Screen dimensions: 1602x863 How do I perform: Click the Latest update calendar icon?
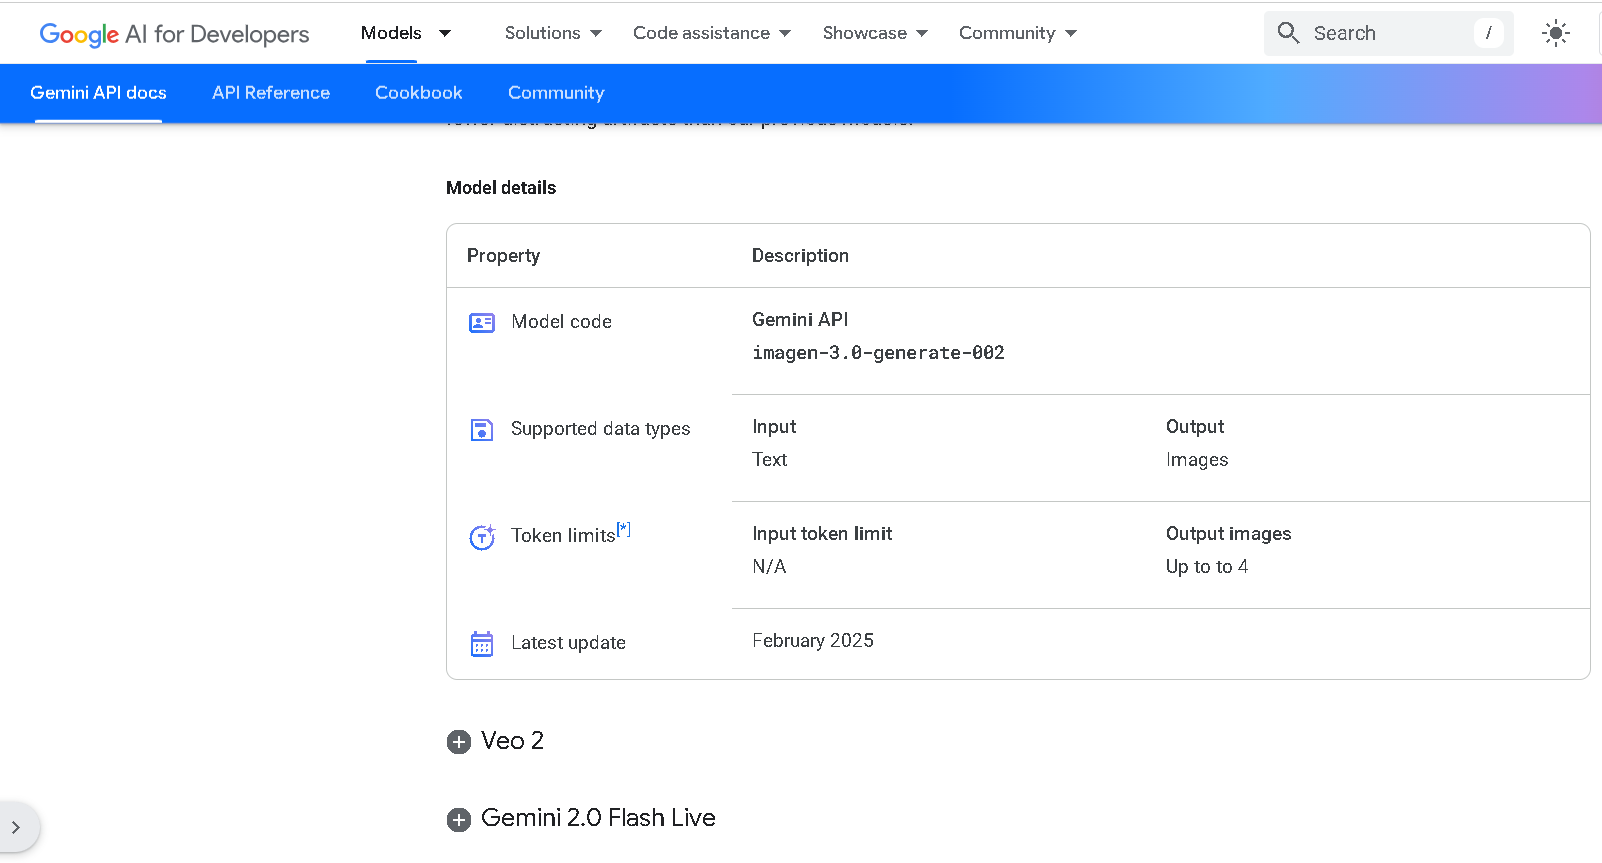coord(482,644)
